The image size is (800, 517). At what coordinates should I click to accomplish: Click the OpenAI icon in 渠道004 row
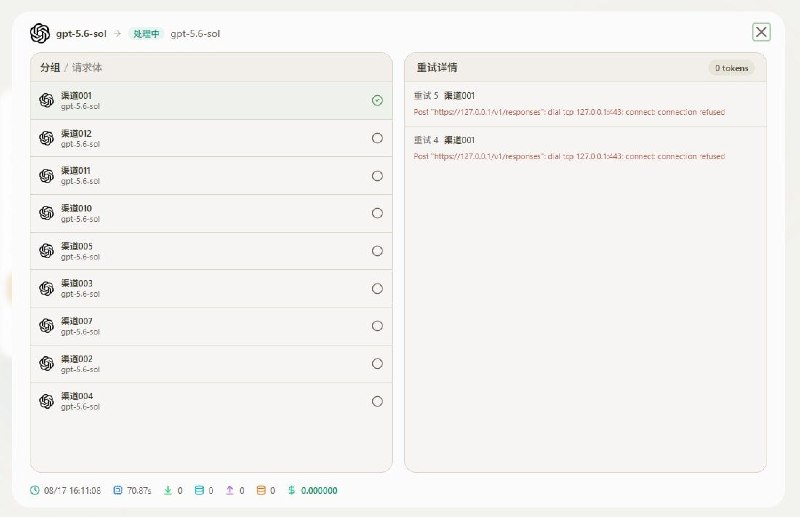(x=46, y=401)
